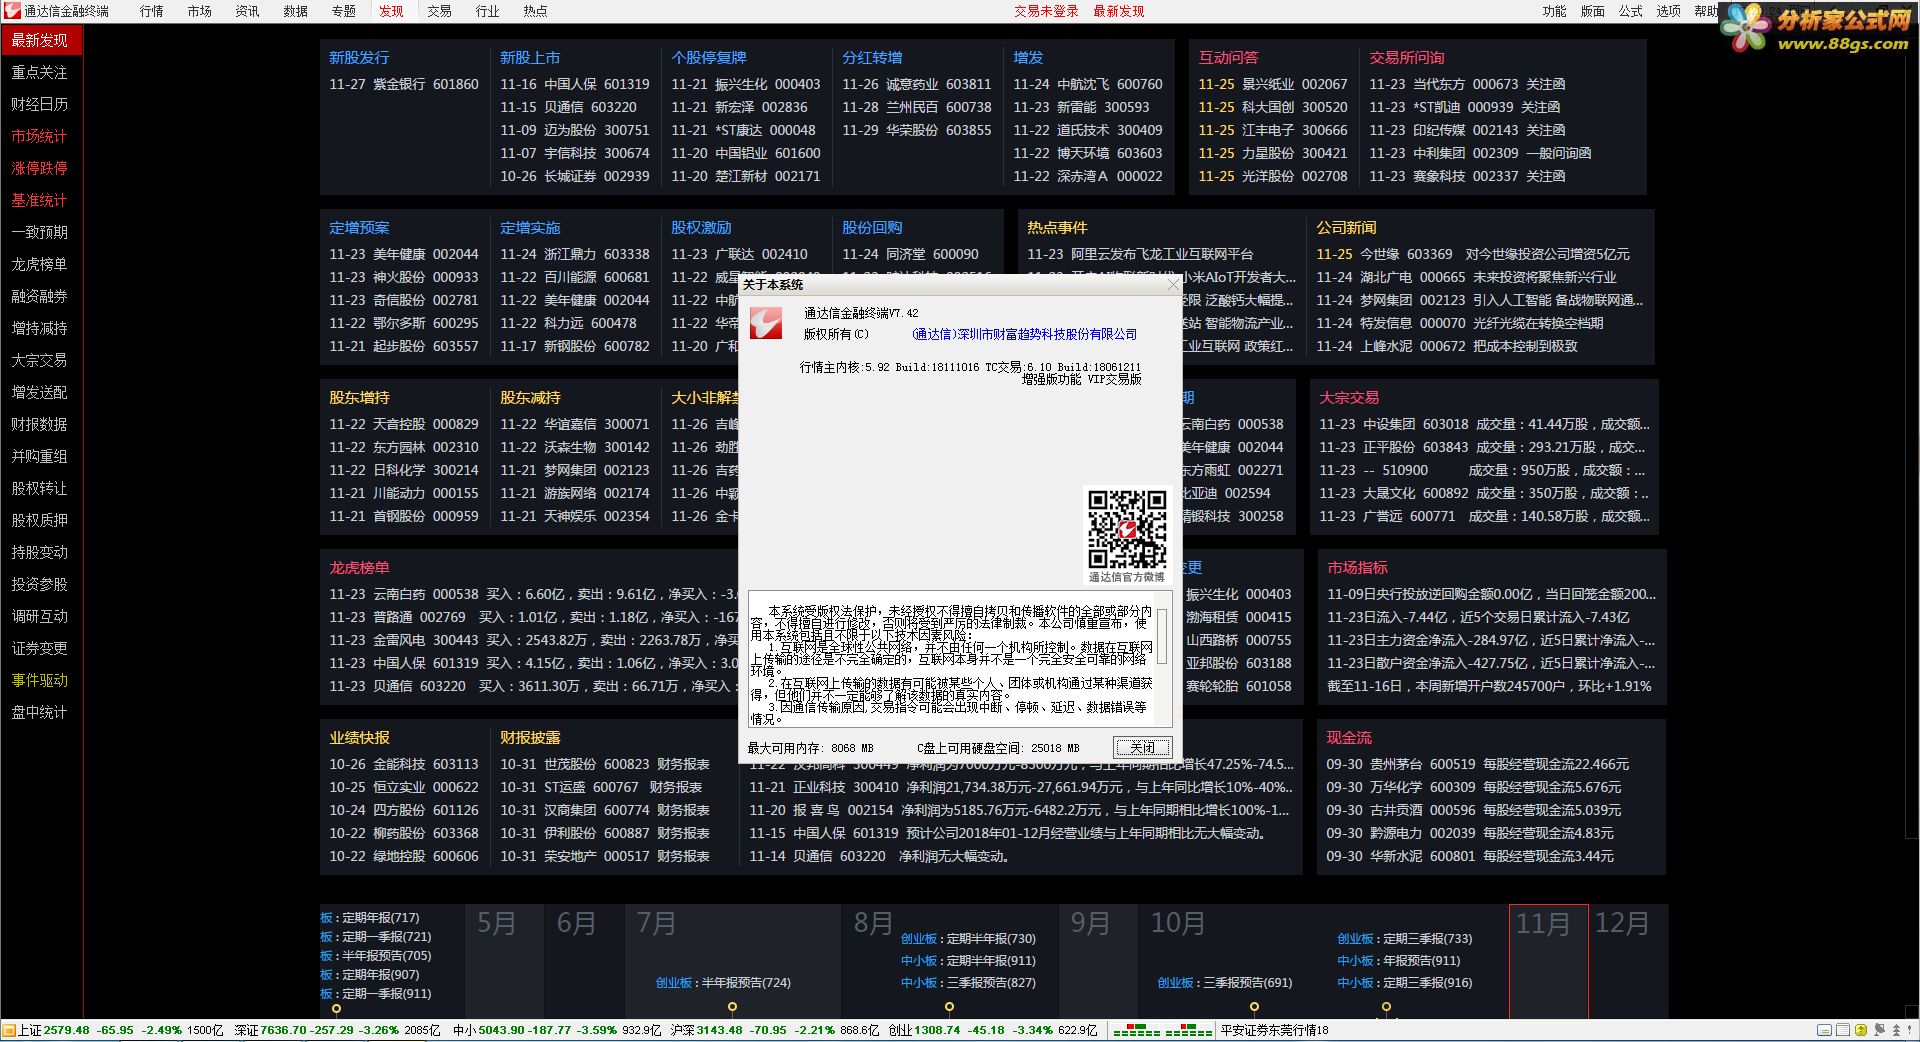Viewport: 1920px width, 1042px height.
Task: Open the 新股发行 section header
Action: click(359, 58)
